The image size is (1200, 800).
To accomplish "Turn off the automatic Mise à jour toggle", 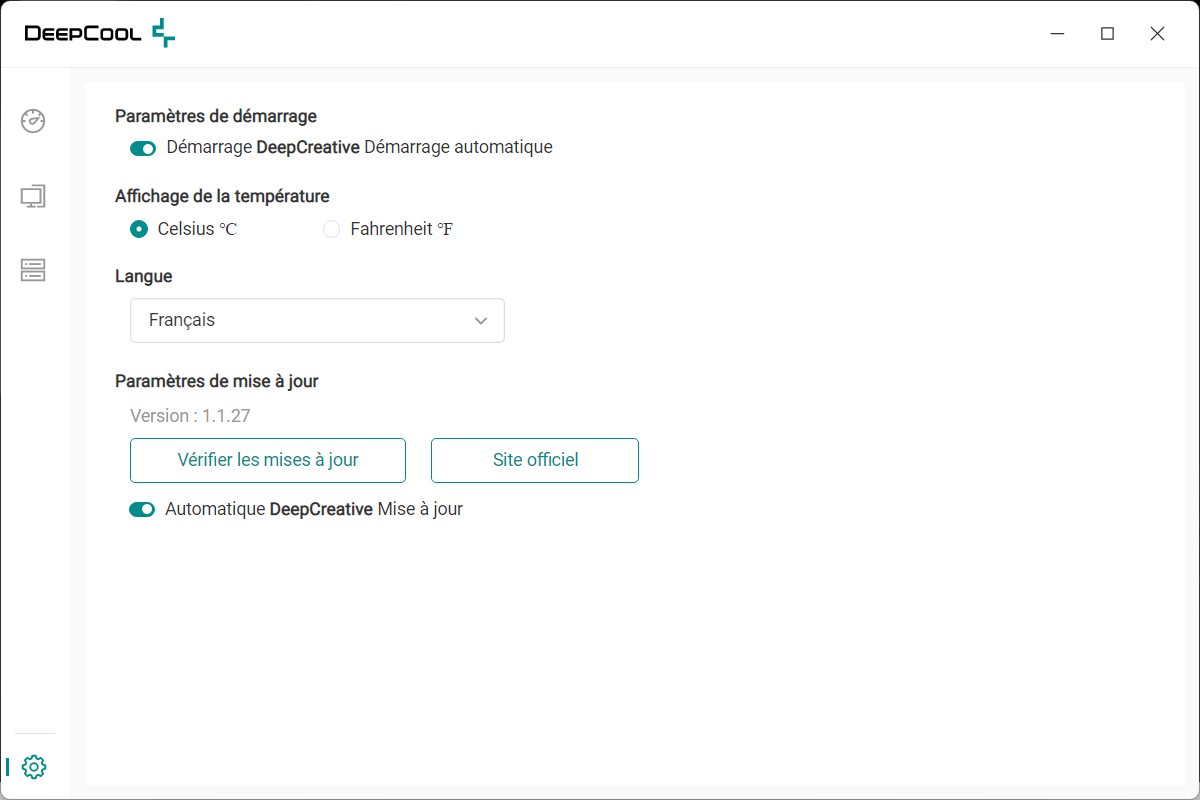I will click(x=142, y=510).
